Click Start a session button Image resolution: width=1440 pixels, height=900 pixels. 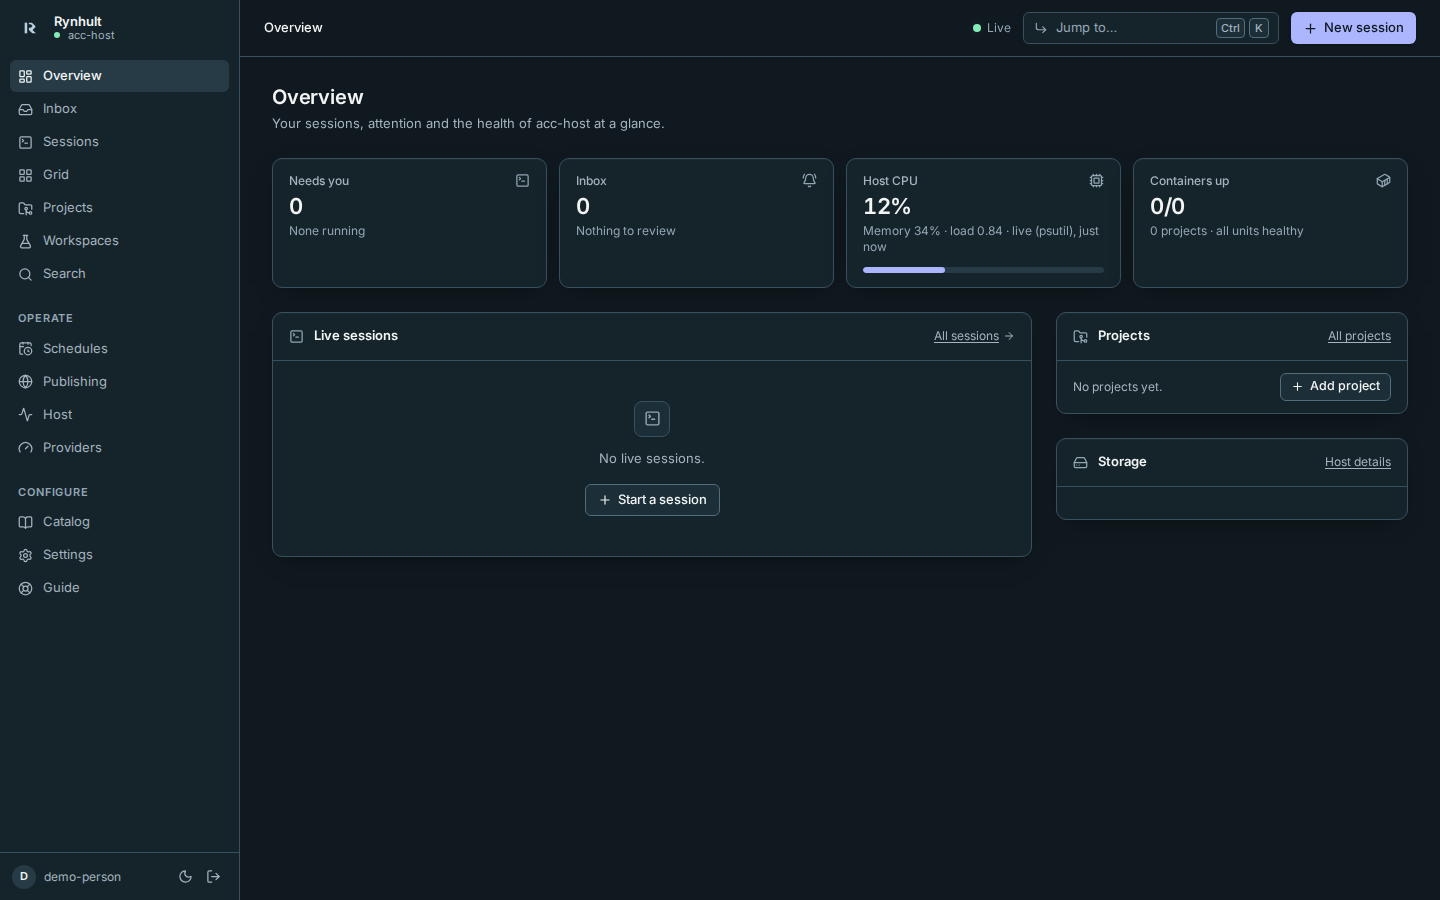652,500
